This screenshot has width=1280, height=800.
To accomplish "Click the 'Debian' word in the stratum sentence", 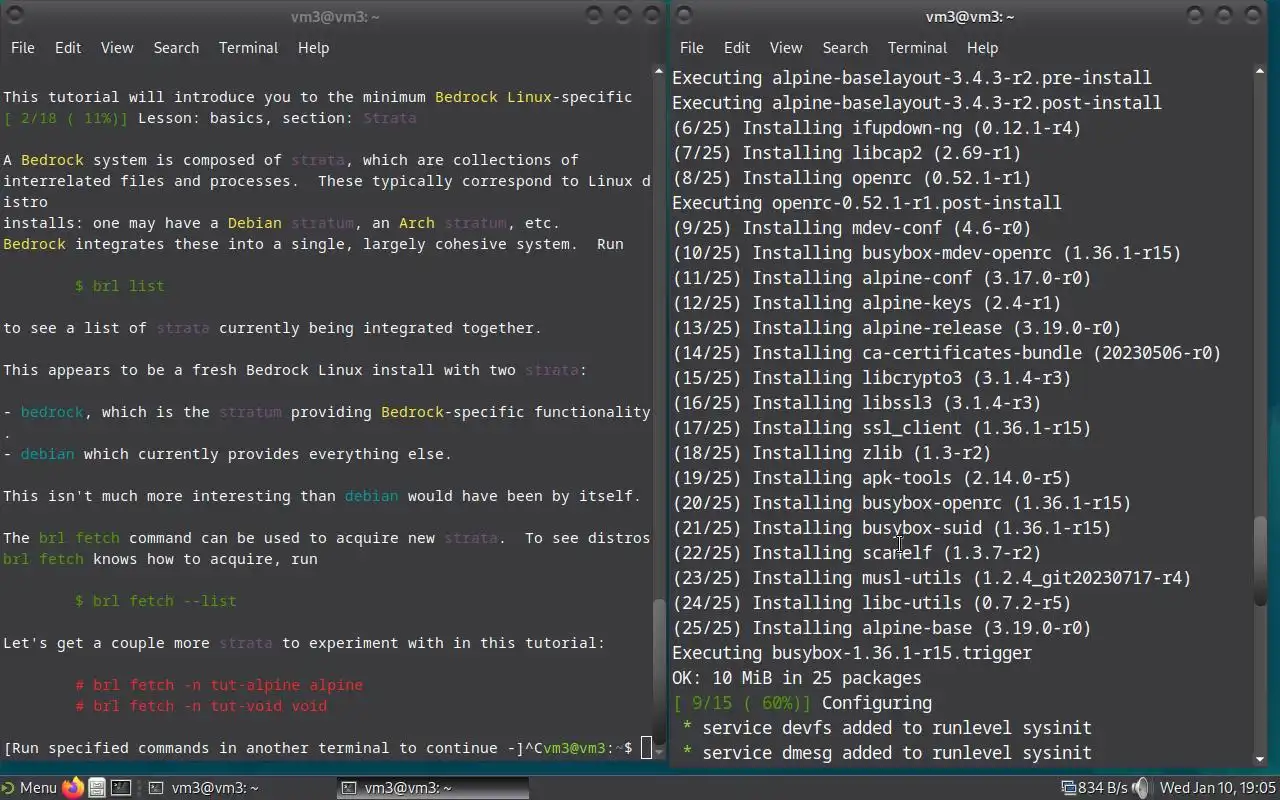I will (x=255, y=223).
